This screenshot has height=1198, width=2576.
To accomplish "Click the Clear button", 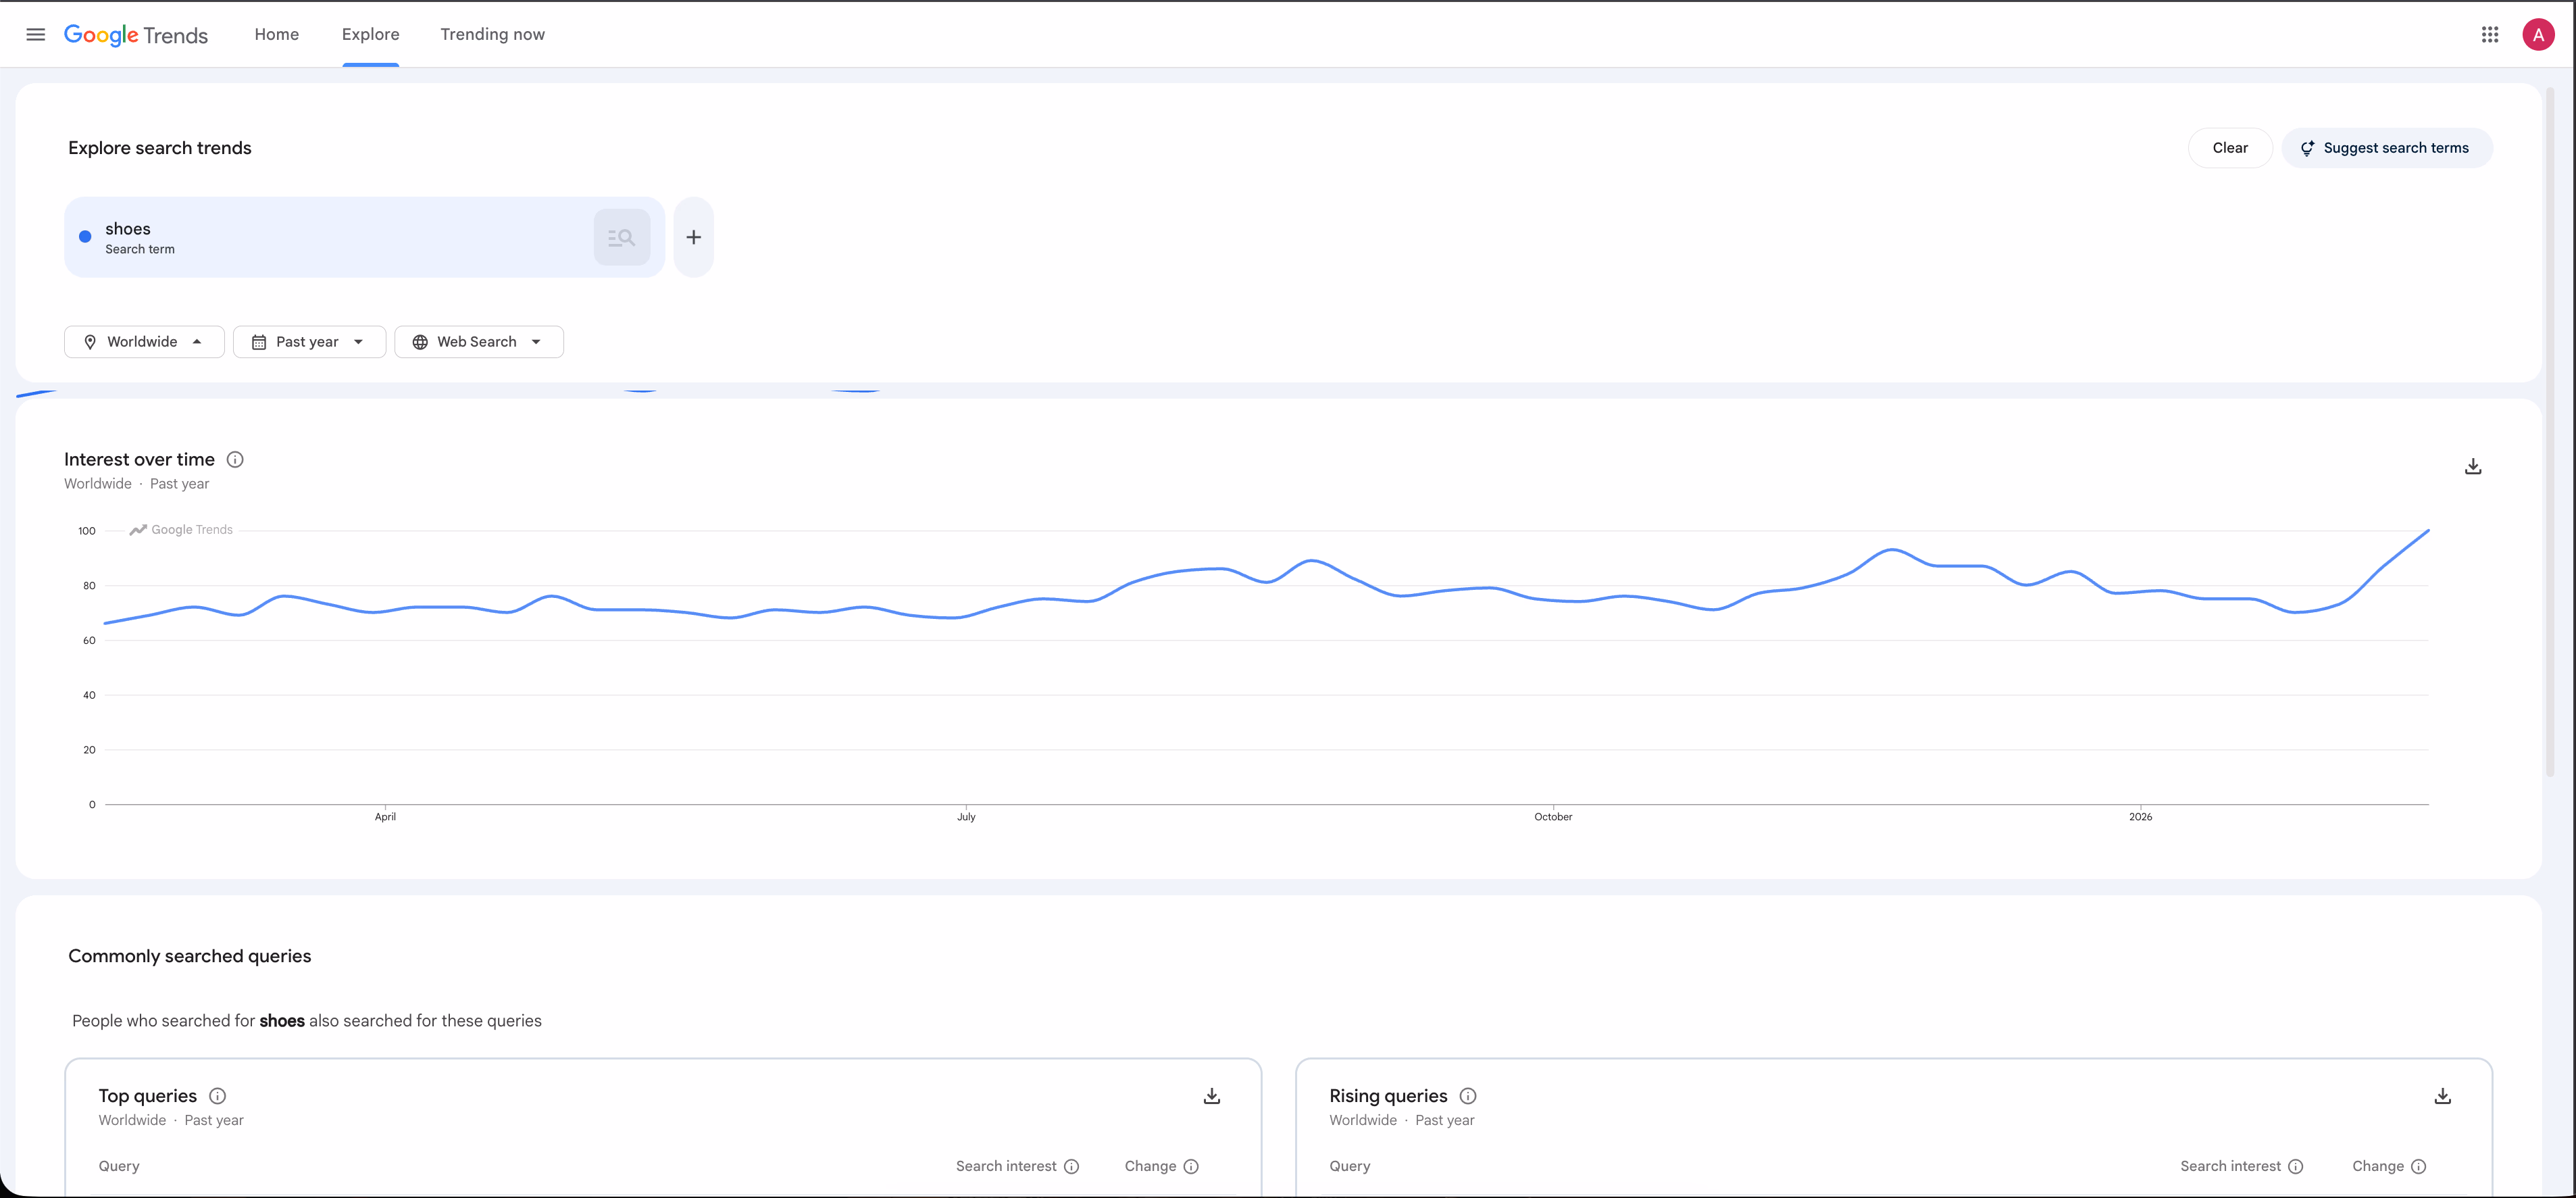I will pos(2230,147).
